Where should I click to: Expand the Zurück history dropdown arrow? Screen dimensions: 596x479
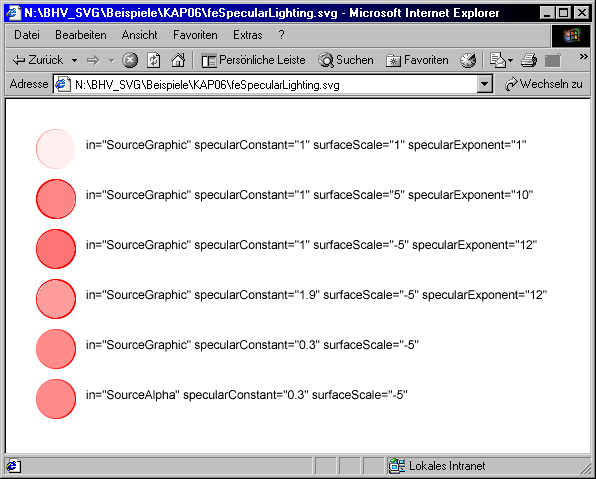point(74,60)
